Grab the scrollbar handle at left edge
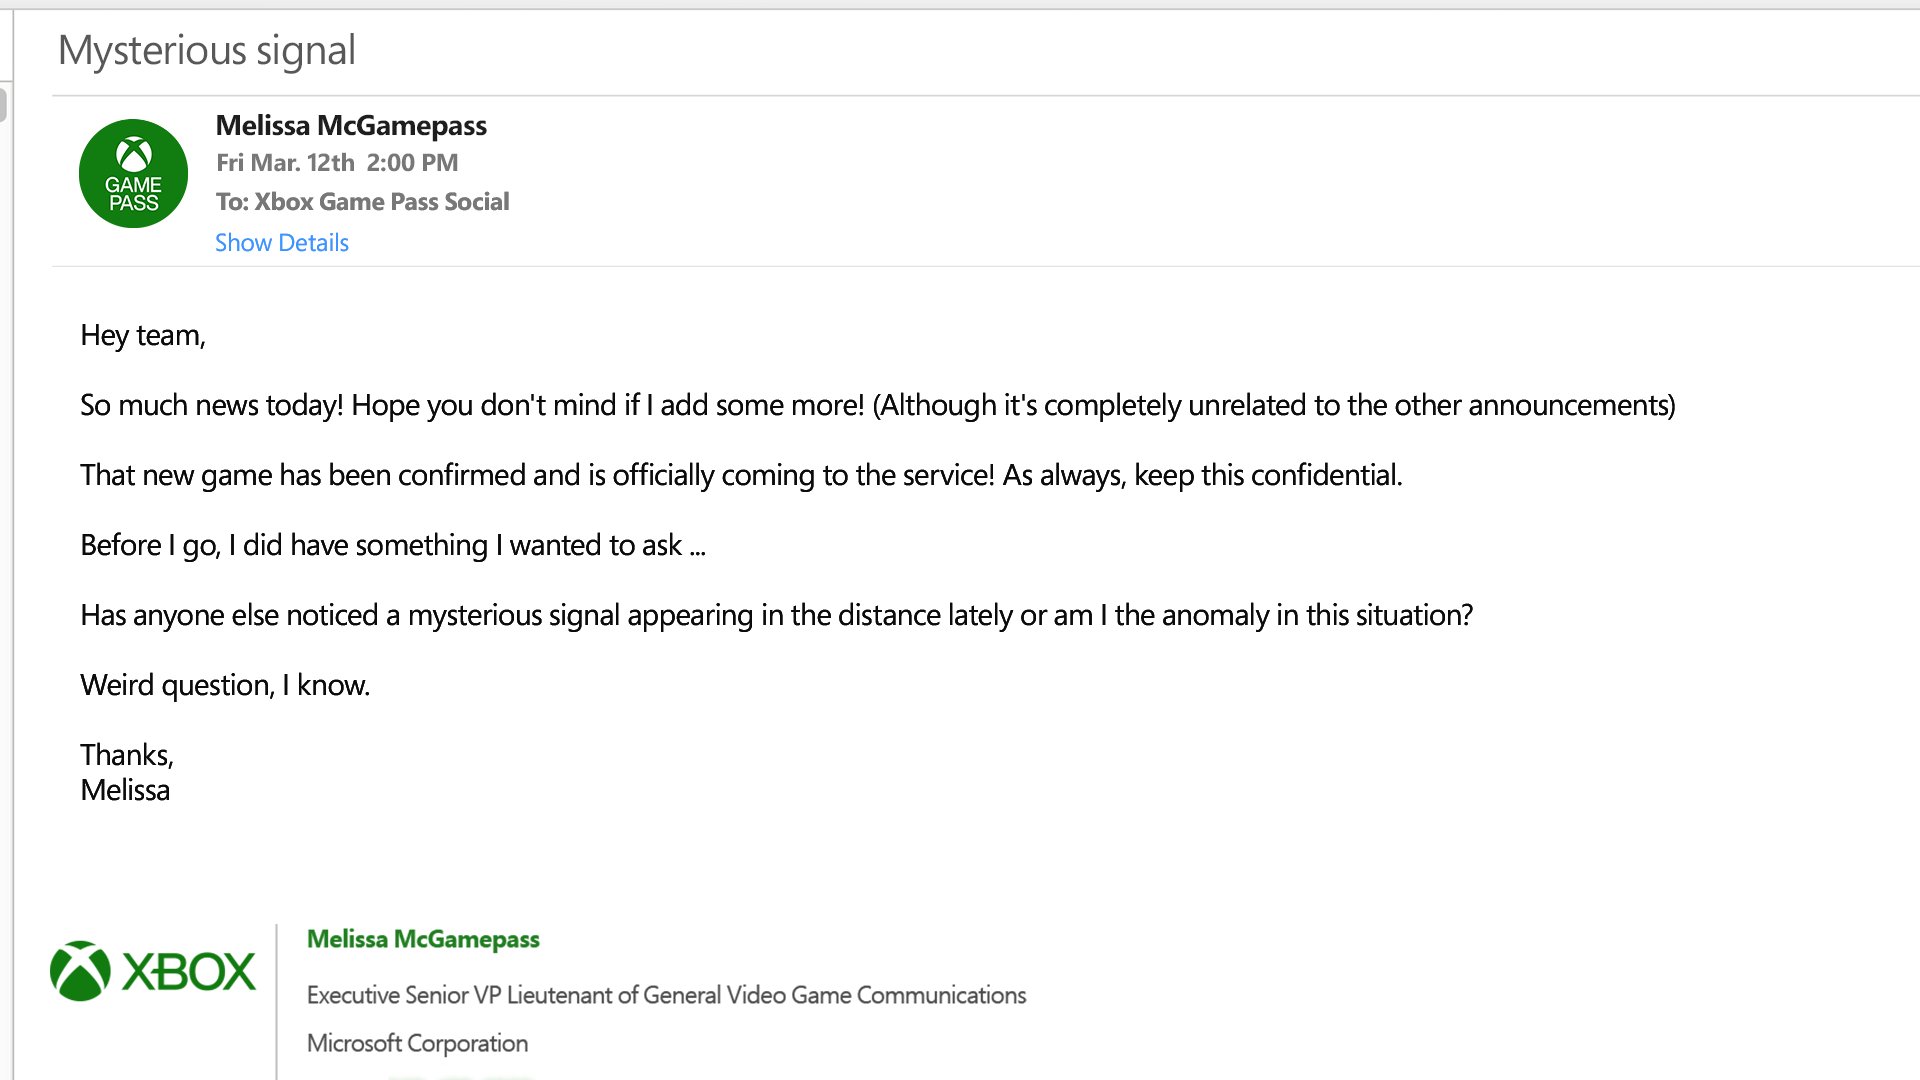Screen dimensions: 1920x1080 [3, 105]
